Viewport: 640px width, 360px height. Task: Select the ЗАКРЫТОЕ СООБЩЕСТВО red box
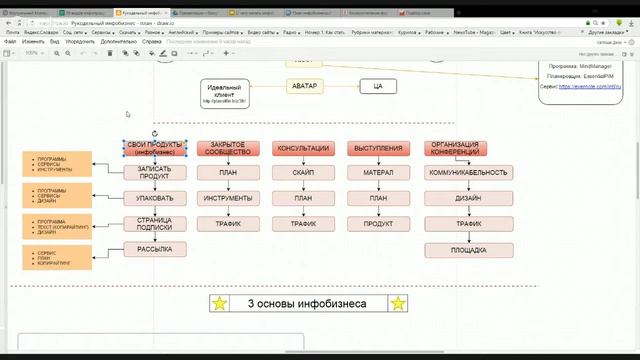(x=228, y=148)
